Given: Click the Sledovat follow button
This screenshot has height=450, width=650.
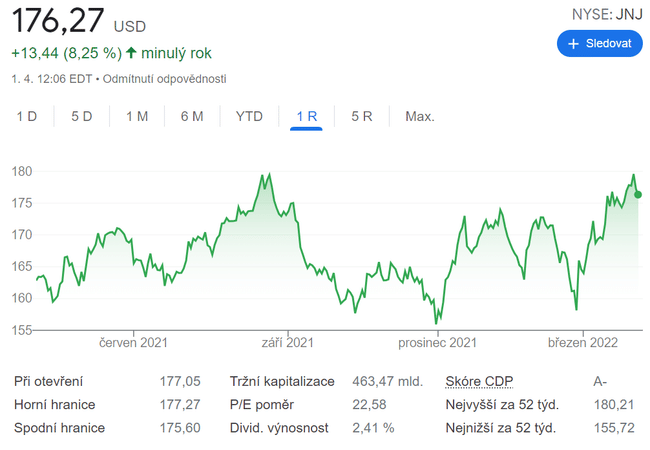Looking at the screenshot, I should click(x=599, y=44).
